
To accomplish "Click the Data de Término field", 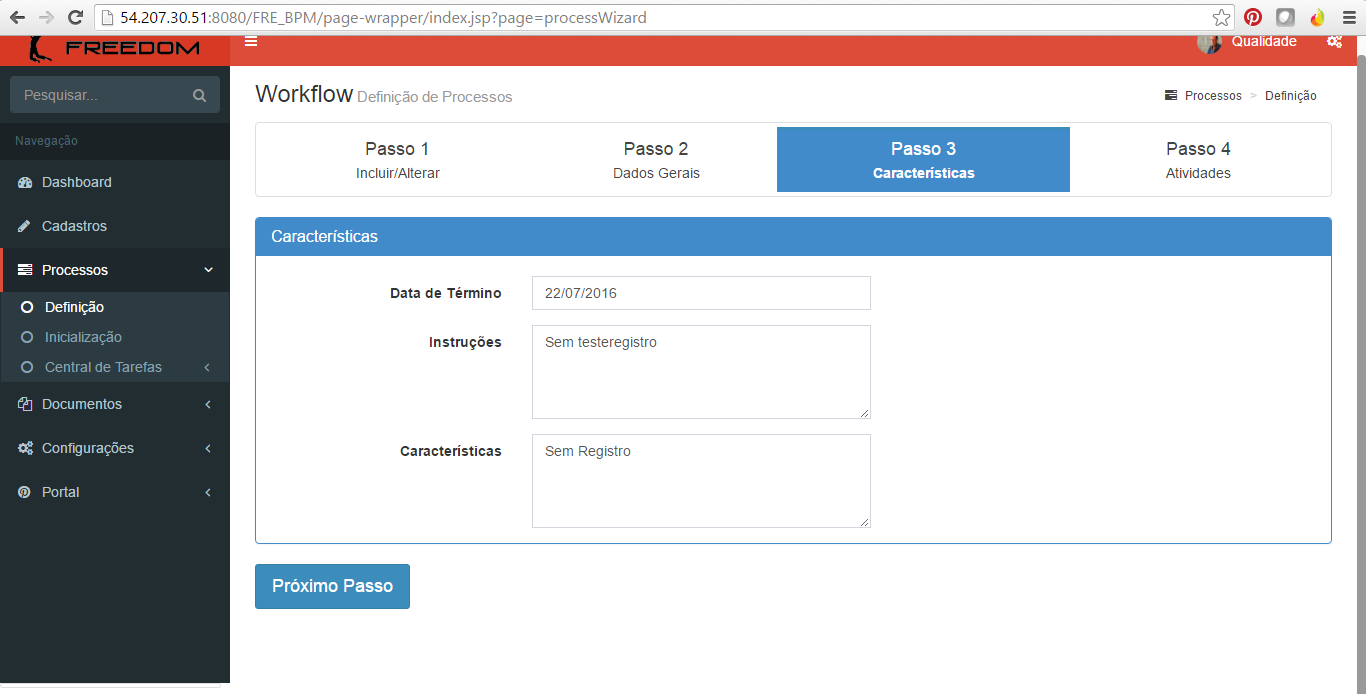I will pyautogui.click(x=701, y=293).
